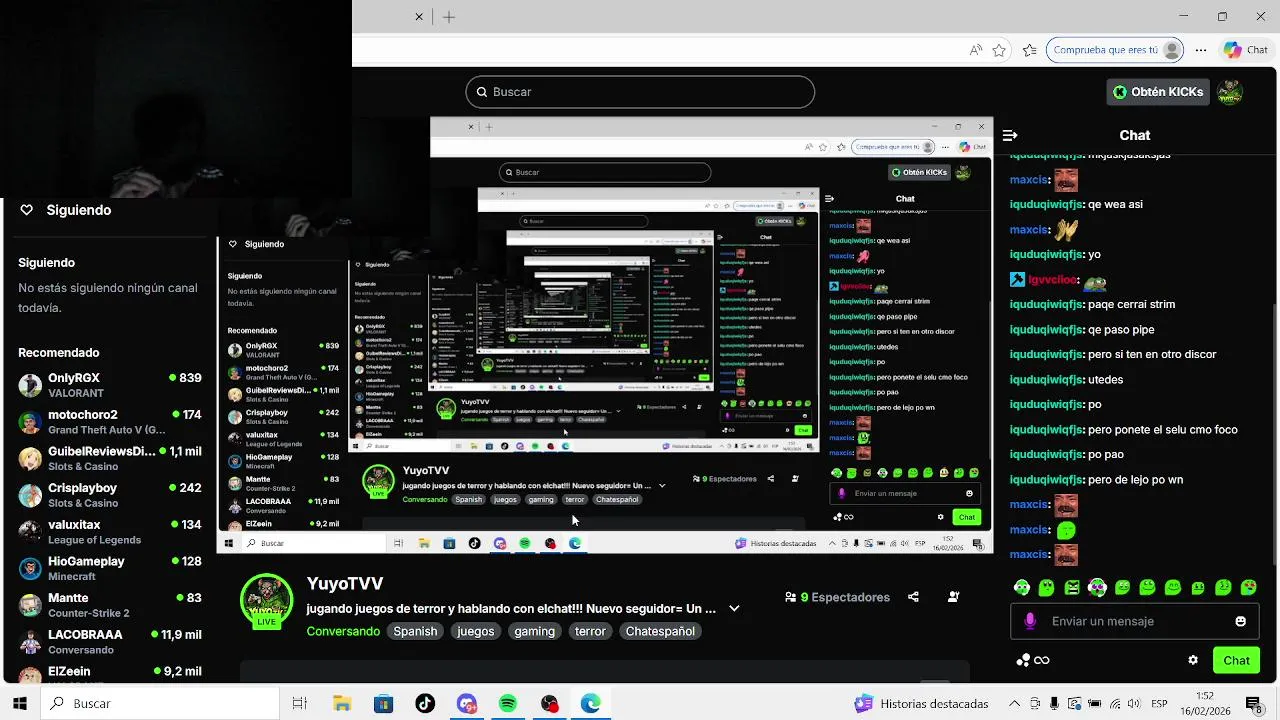The width and height of the screenshot is (1280, 720).
Task: Open TikTok from taskbar
Action: (425, 704)
